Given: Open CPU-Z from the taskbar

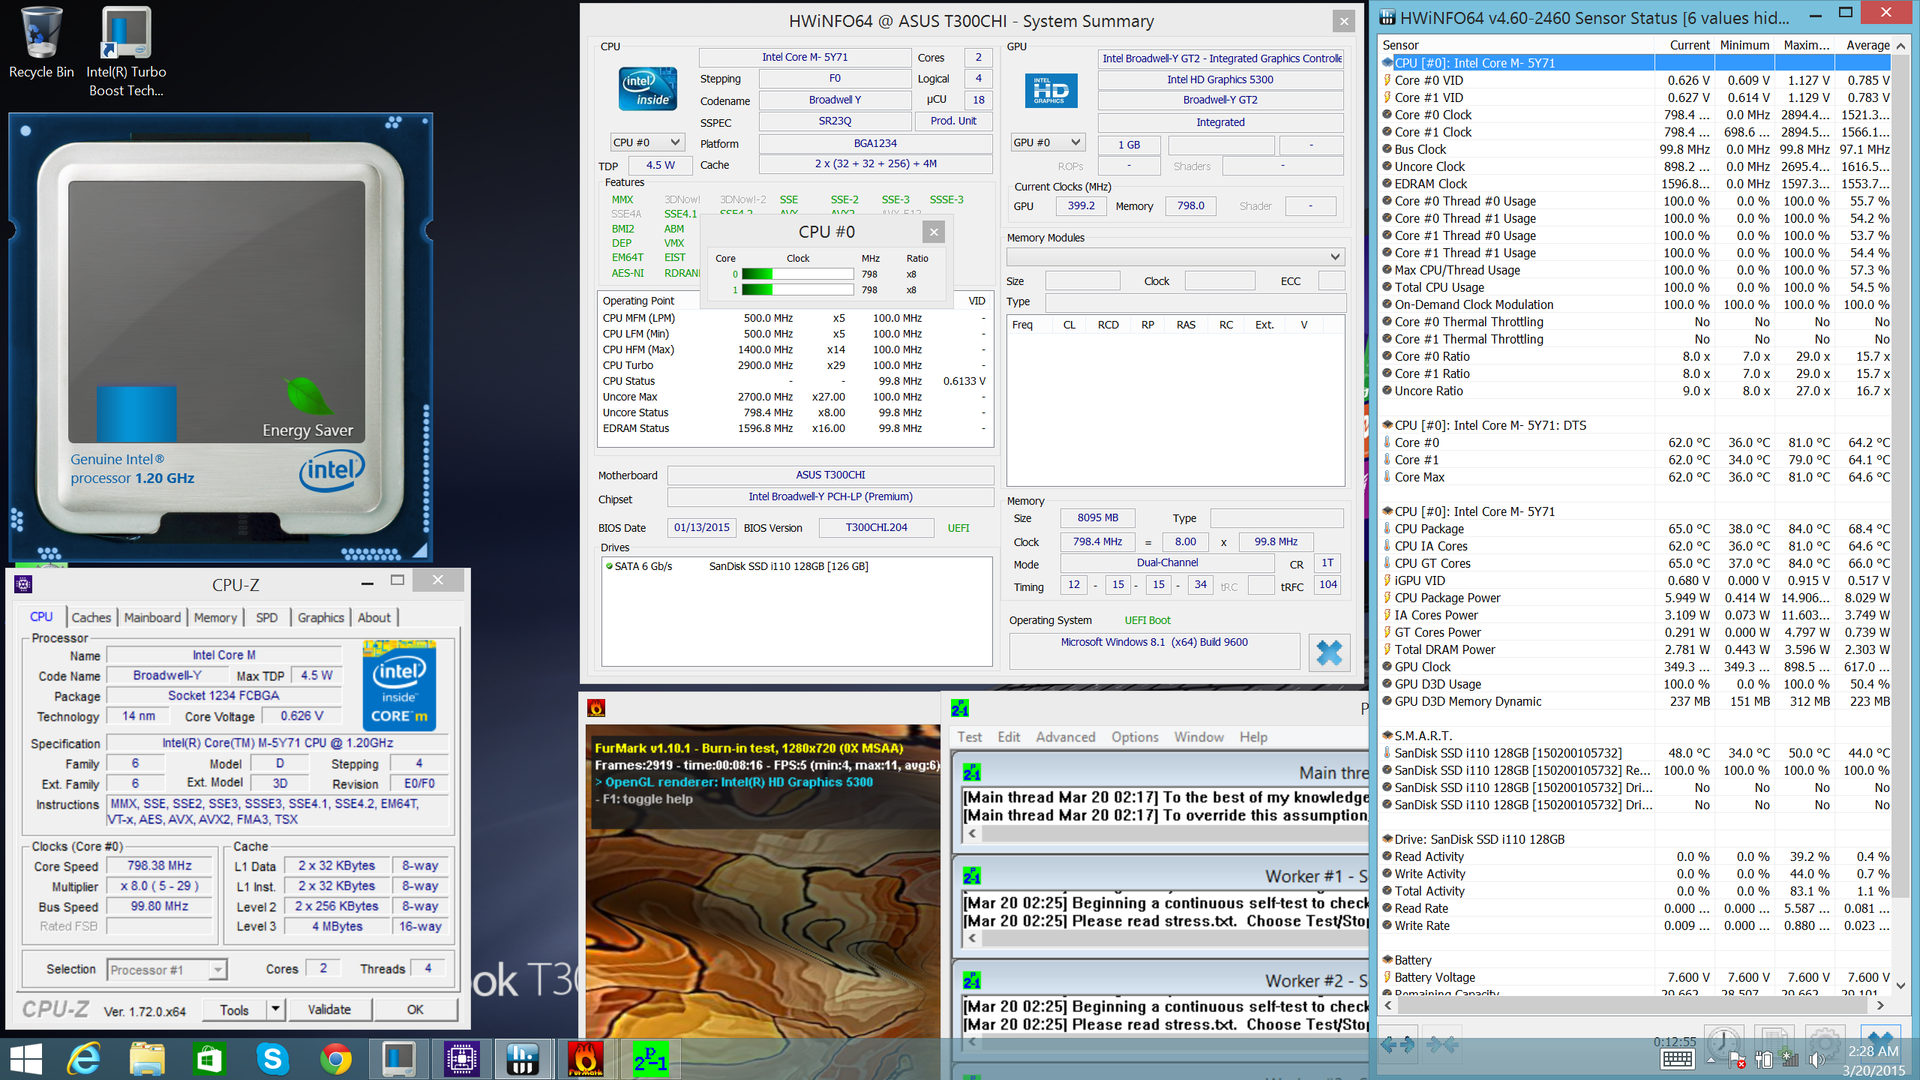Looking at the screenshot, I should pos(461,1058).
